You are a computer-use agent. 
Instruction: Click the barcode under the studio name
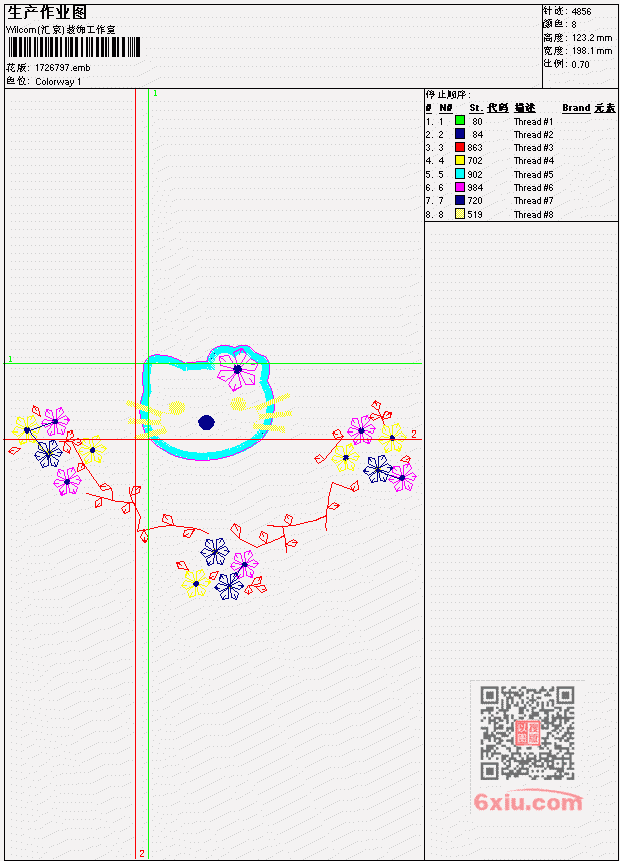click(x=74, y=47)
